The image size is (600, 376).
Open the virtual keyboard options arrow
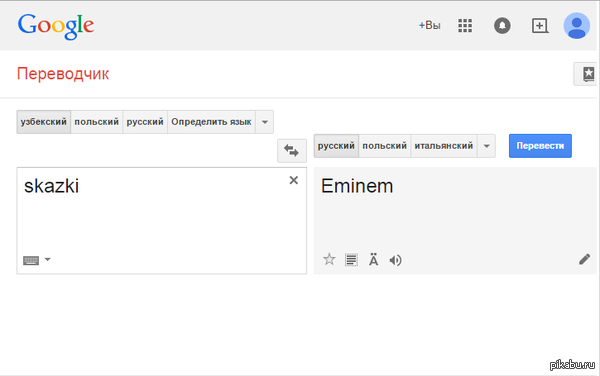tap(47, 259)
